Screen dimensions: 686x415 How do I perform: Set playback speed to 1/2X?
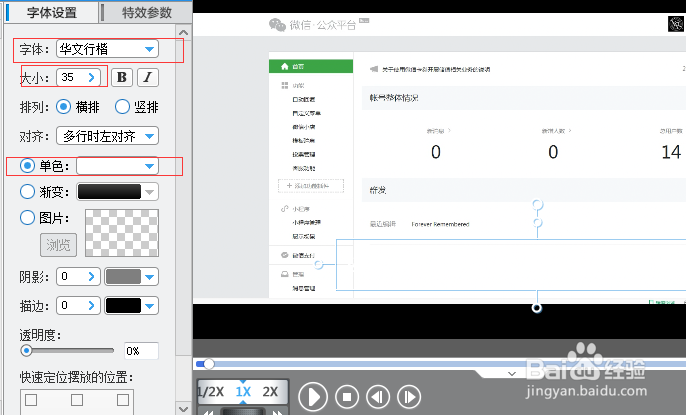click(x=211, y=391)
